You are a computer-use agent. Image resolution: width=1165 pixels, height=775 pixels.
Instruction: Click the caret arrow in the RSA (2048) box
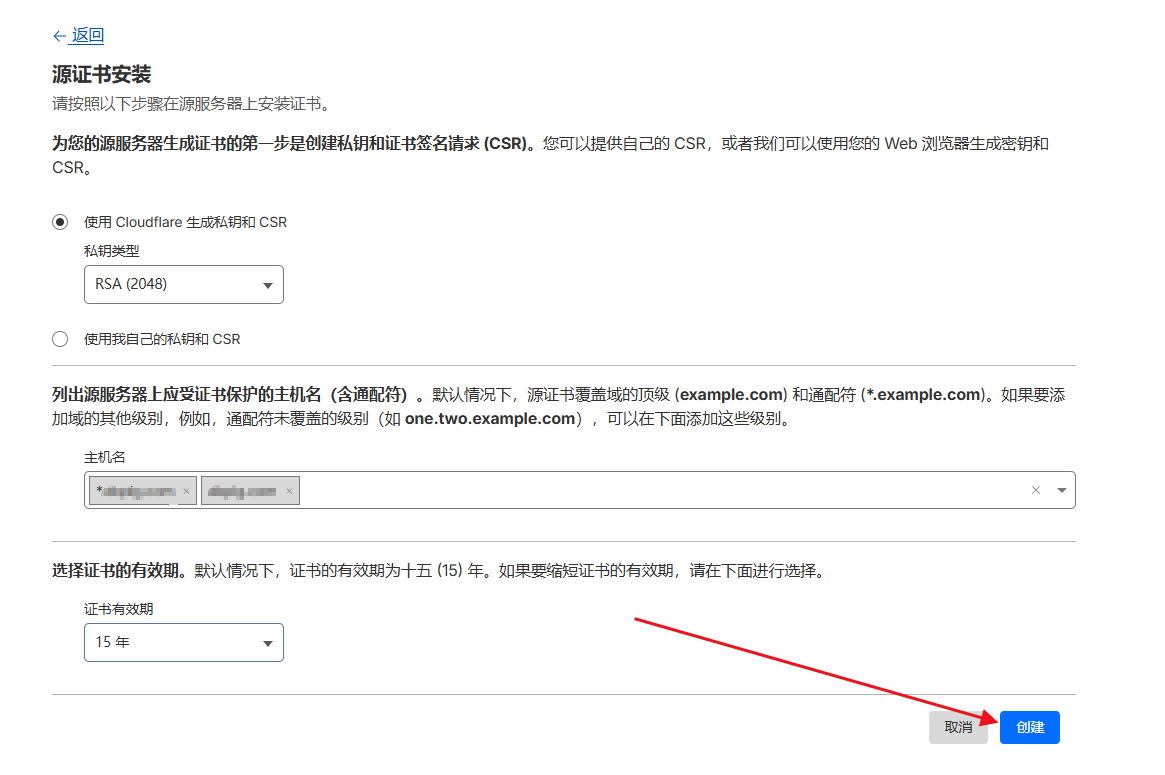tap(267, 286)
